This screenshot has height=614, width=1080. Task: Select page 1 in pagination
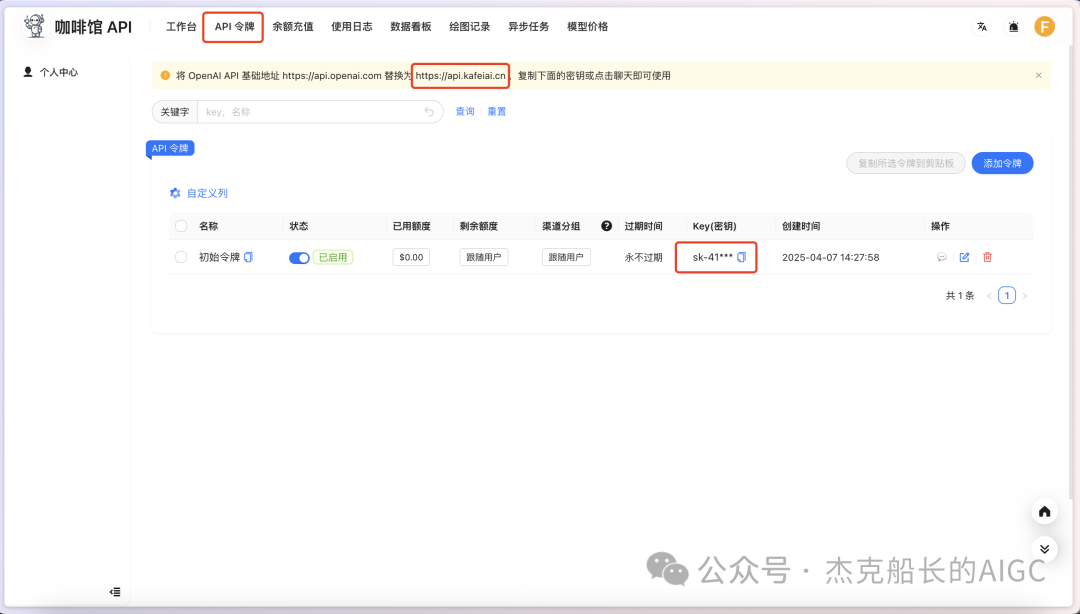pyautogui.click(x=1007, y=296)
